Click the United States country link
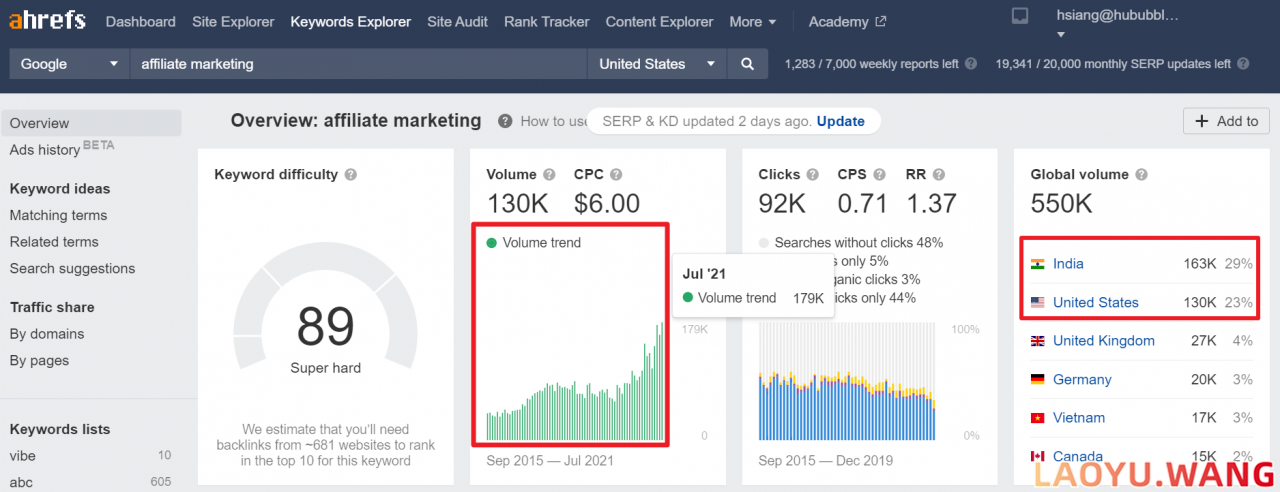 (1096, 302)
